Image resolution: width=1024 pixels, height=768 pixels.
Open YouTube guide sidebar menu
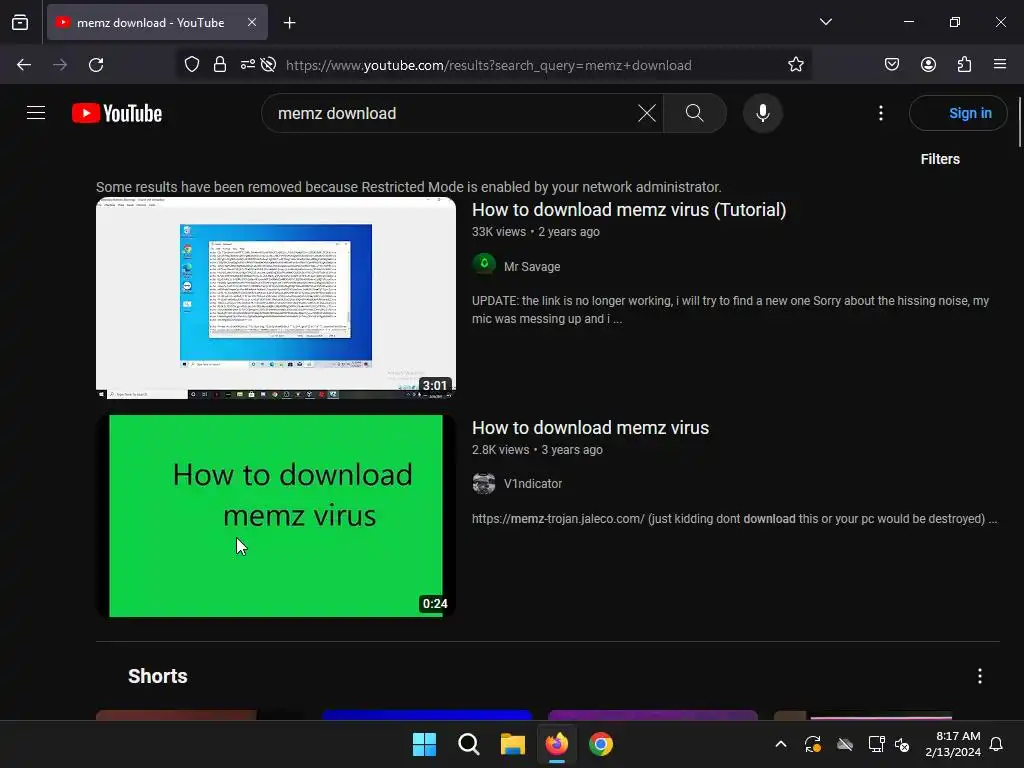pyautogui.click(x=36, y=113)
